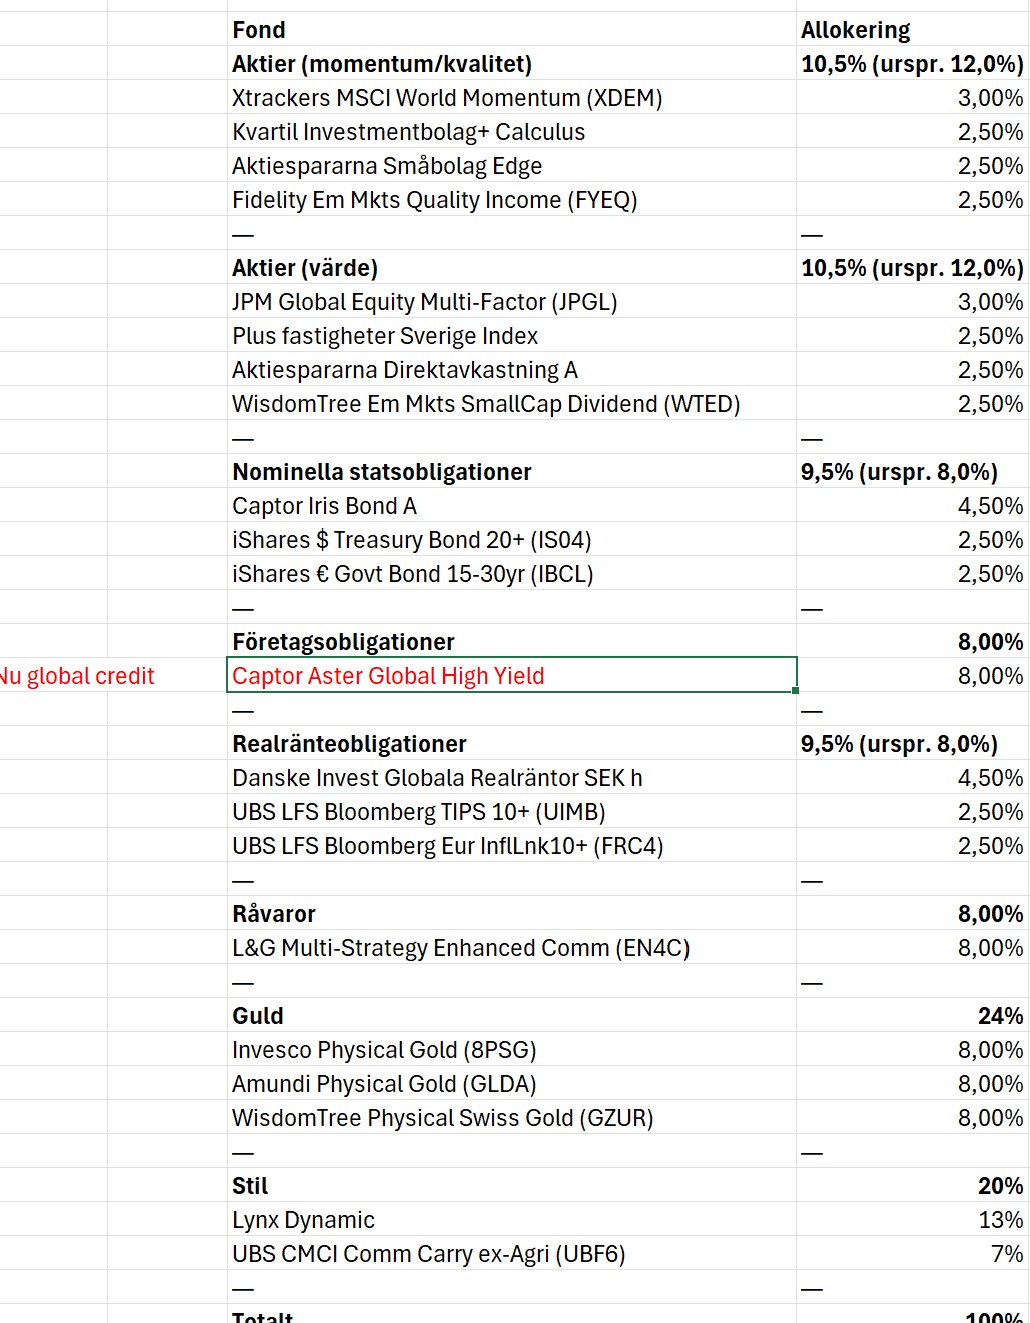Select the 'Nominella statsobligationer' heading cell
1030x1323 pixels.
point(381,472)
